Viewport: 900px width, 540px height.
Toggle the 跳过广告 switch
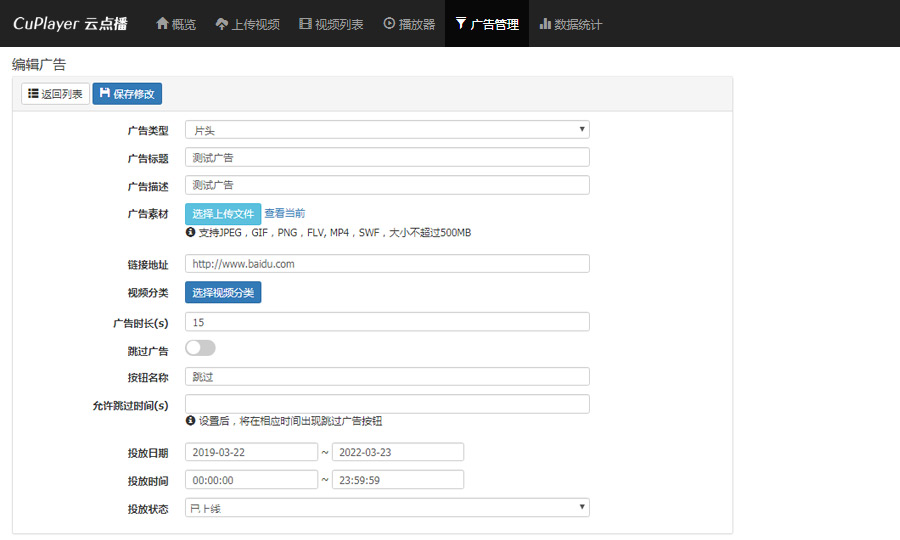click(200, 348)
